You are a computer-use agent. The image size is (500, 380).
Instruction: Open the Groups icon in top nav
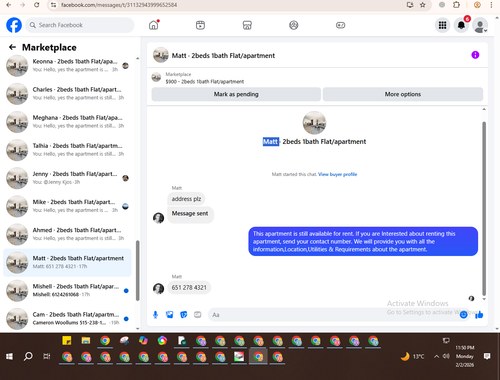[x=294, y=25]
